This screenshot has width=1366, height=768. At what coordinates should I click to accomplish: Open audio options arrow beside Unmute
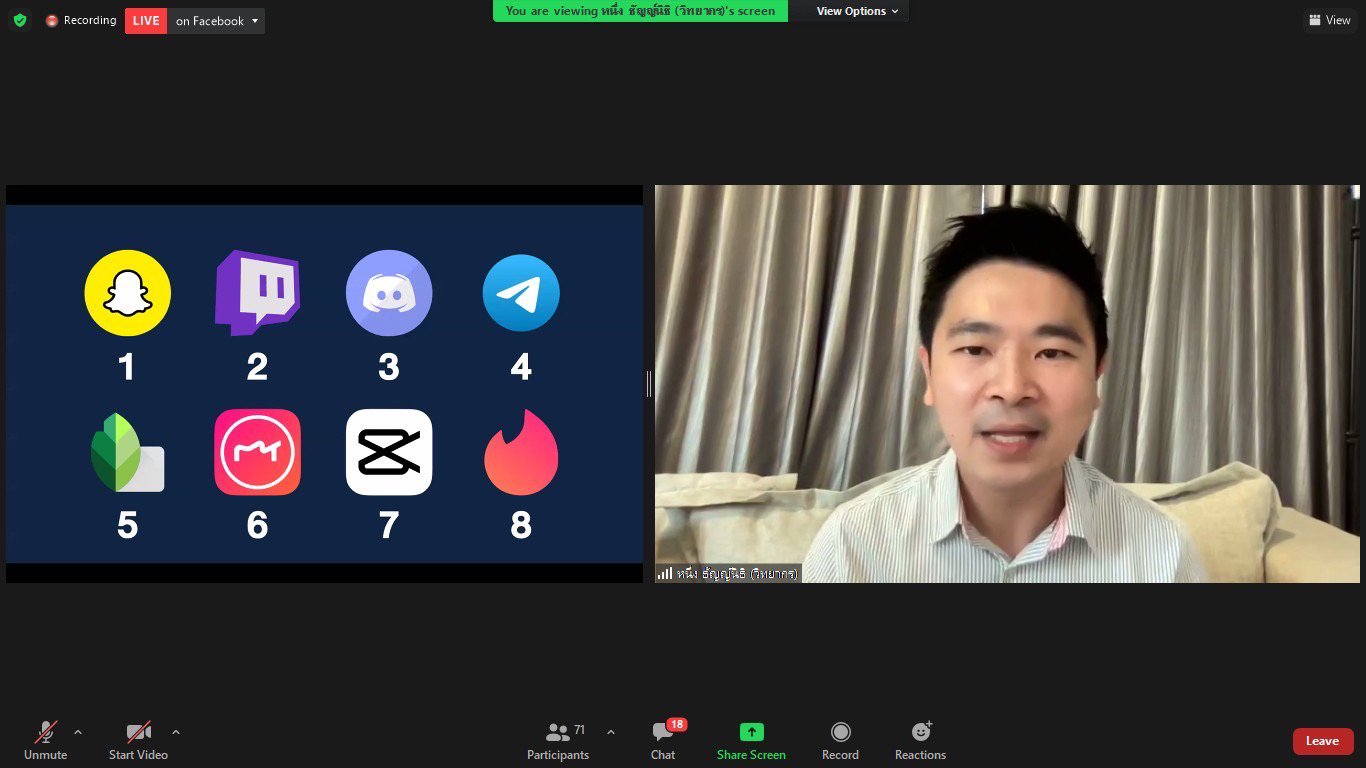(78, 732)
